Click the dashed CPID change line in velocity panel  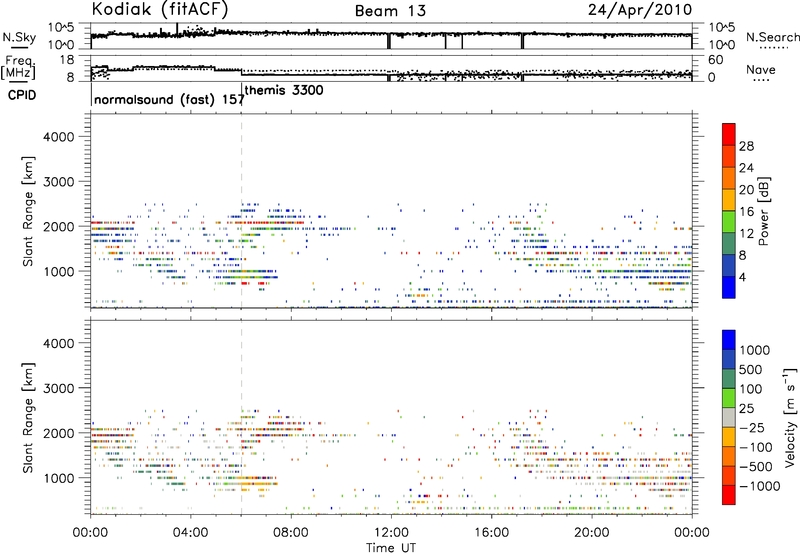point(241,417)
